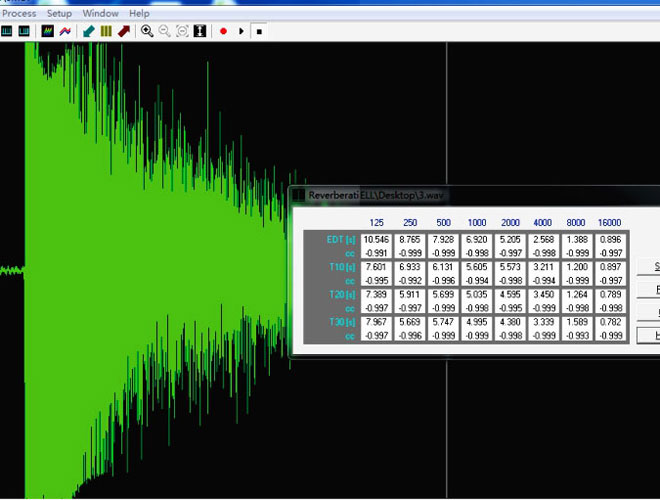Open the Window menu
The image size is (660, 500).
(x=99, y=13)
